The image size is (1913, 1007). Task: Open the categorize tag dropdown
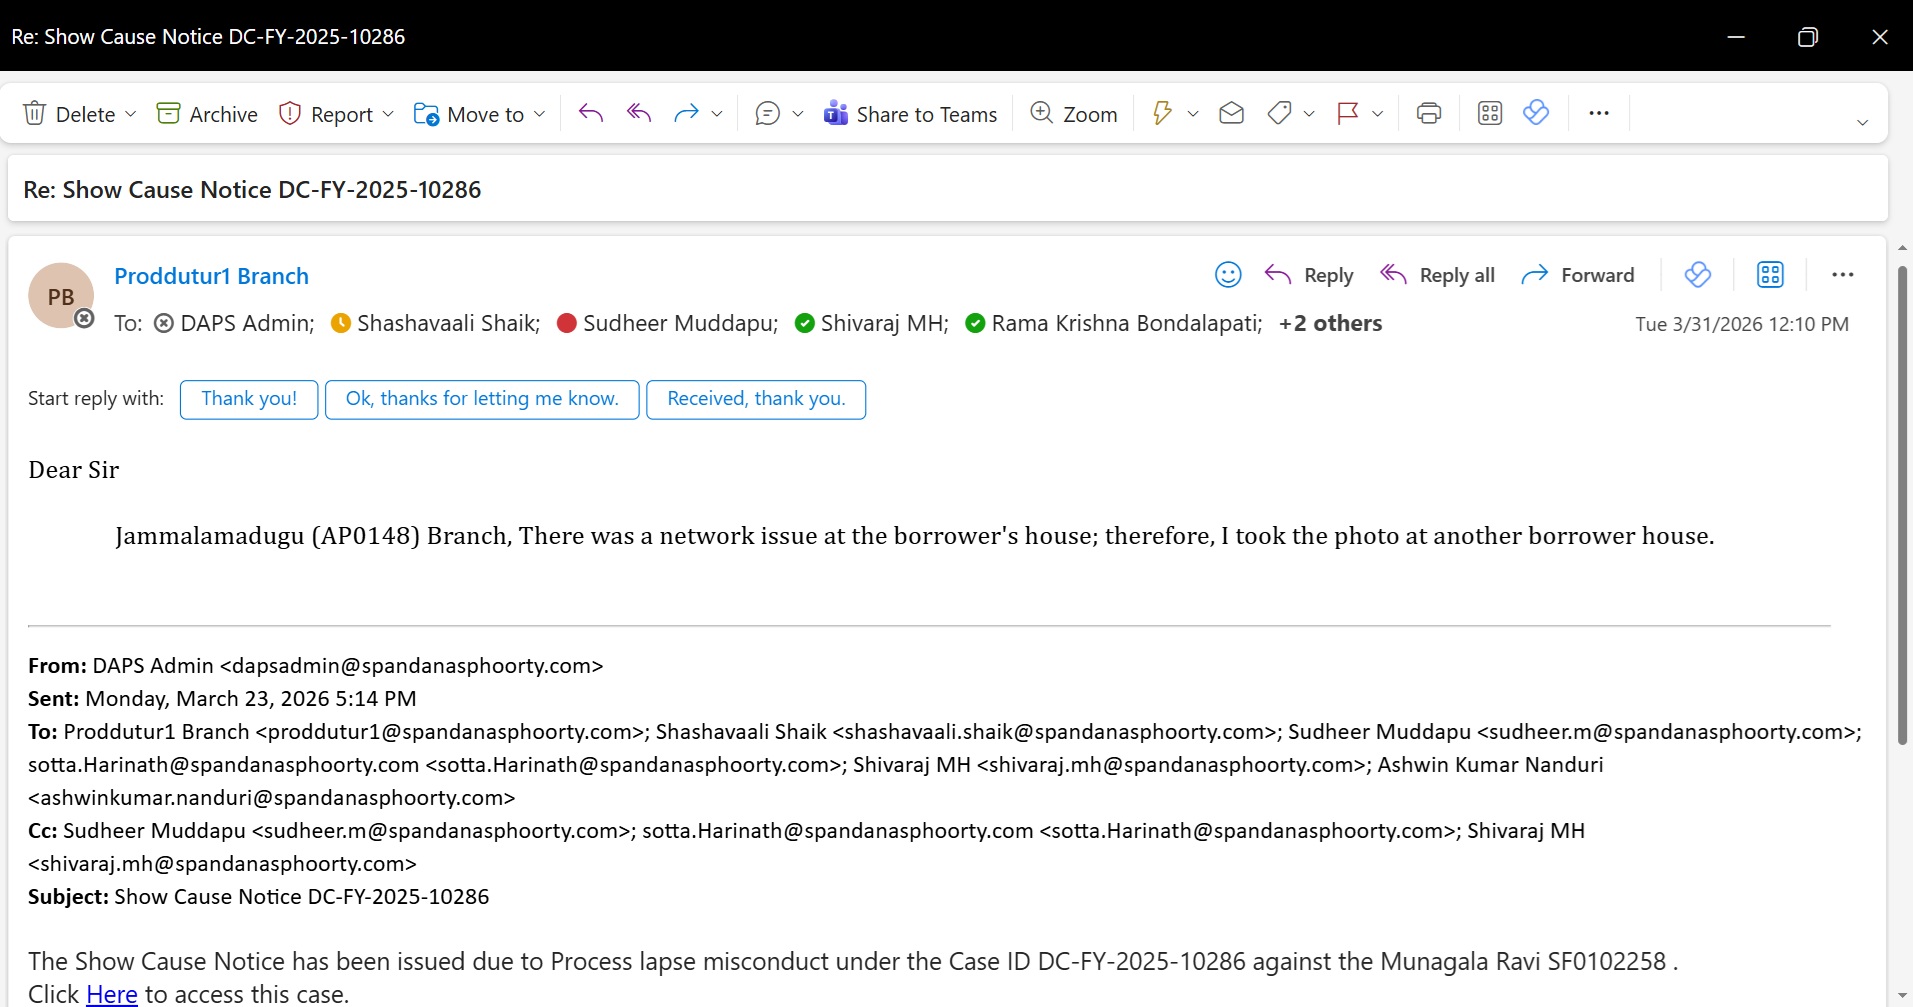pos(1308,114)
